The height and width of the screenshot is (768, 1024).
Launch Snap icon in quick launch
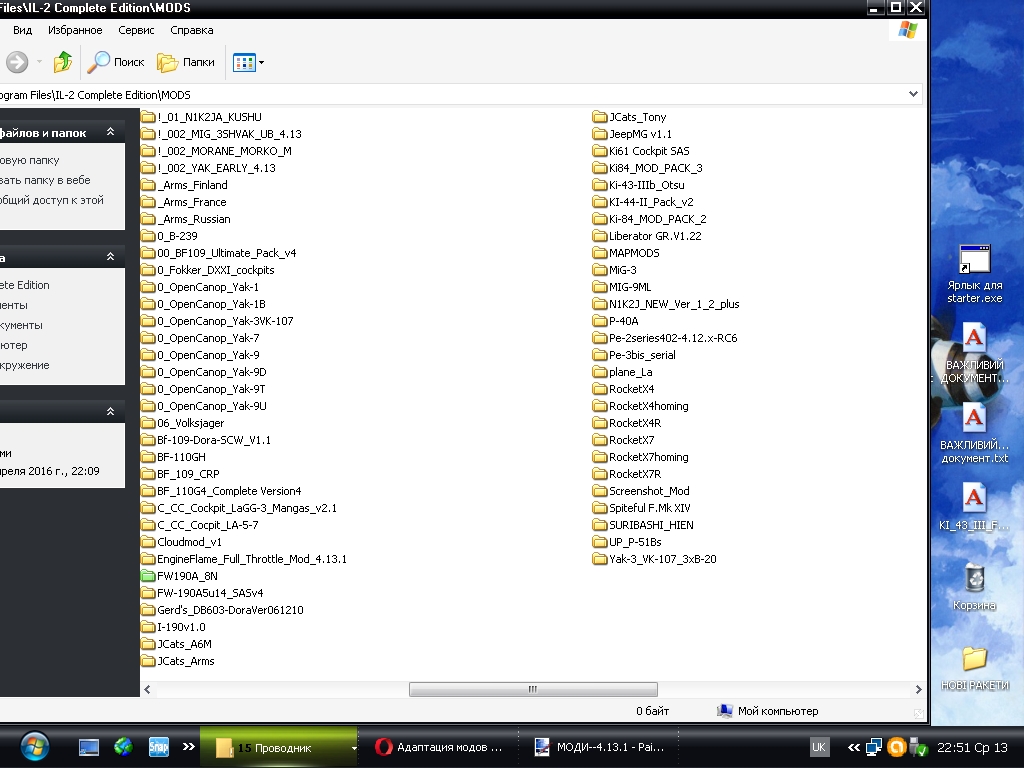pyautogui.click(x=159, y=747)
